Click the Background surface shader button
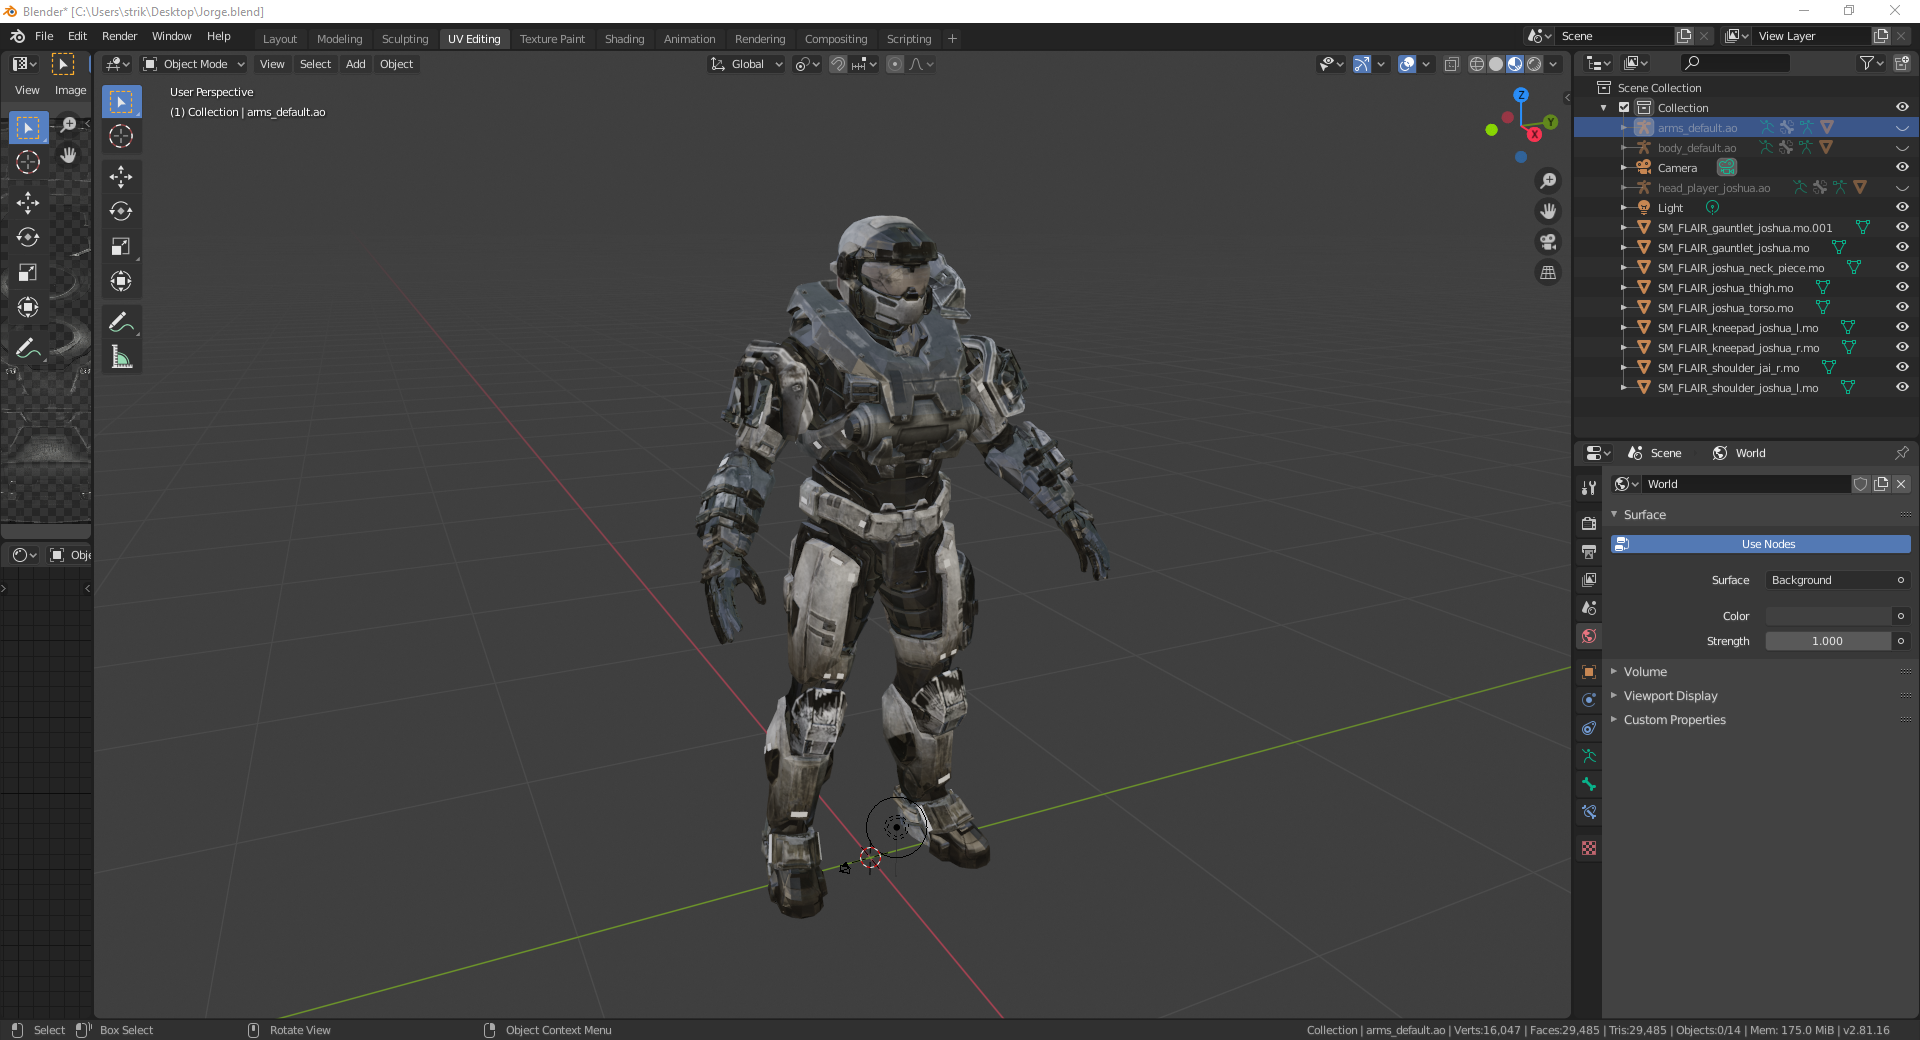Image resolution: width=1920 pixels, height=1040 pixels. click(1828, 580)
